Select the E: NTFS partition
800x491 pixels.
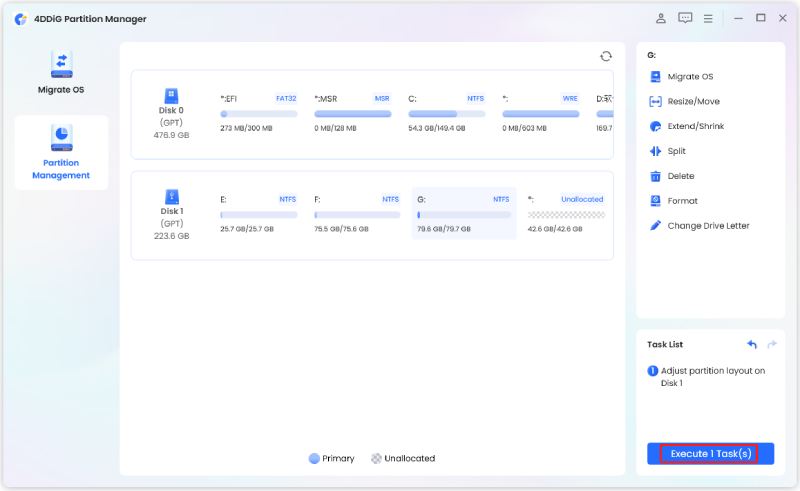pyautogui.click(x=259, y=213)
